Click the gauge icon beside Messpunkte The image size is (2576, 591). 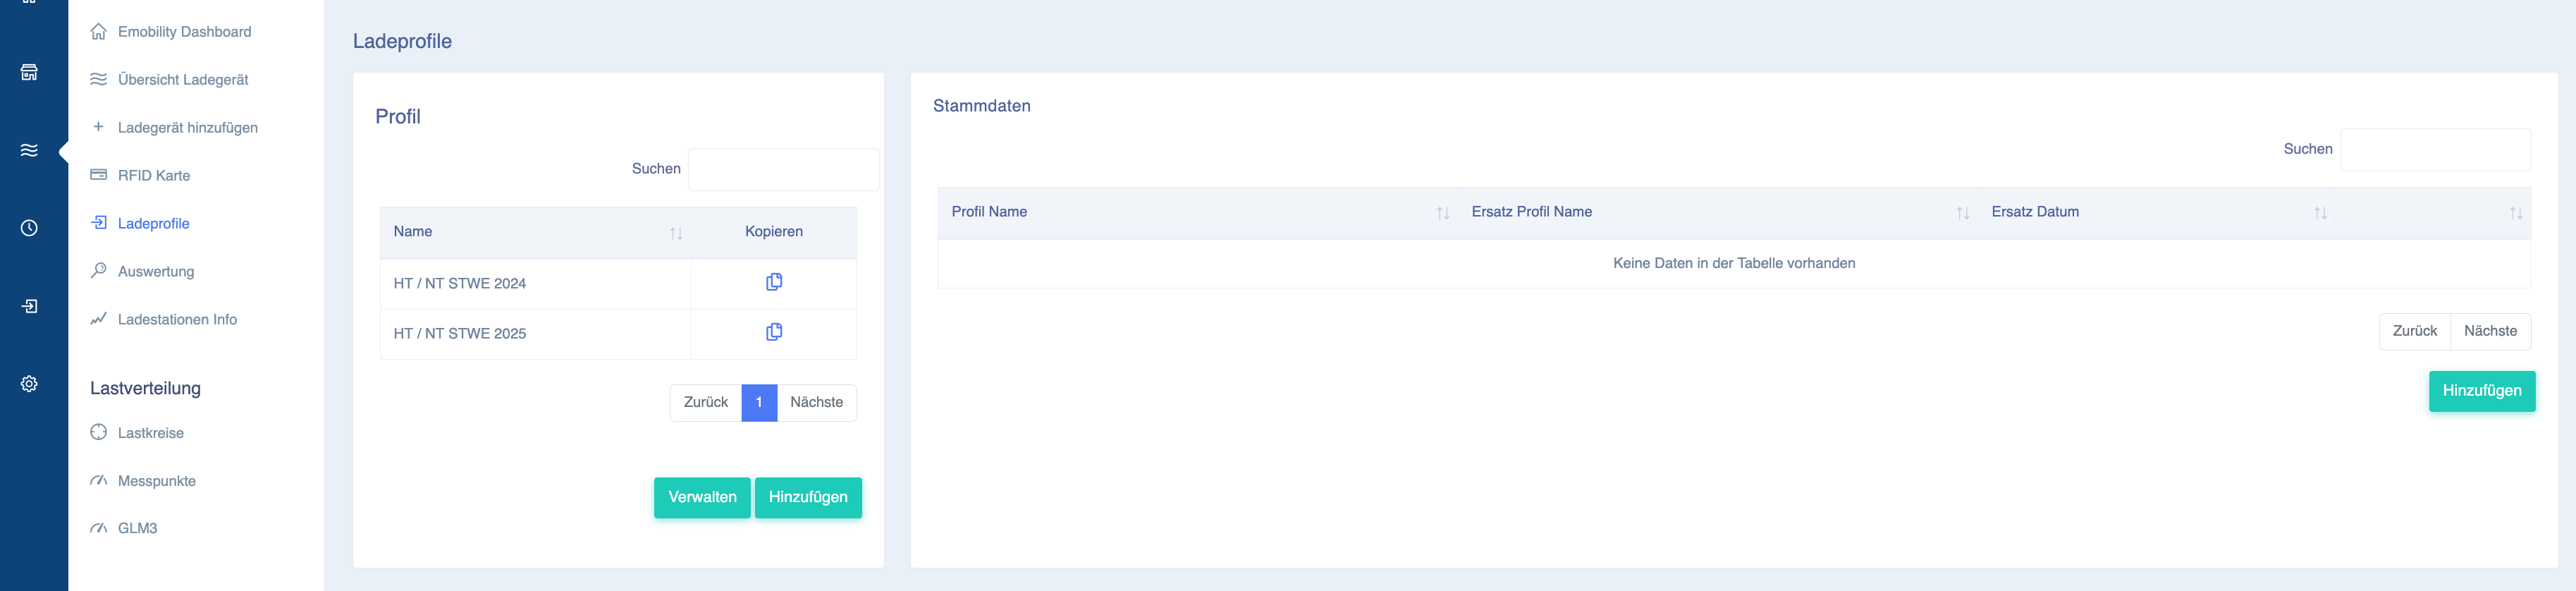tap(98, 480)
